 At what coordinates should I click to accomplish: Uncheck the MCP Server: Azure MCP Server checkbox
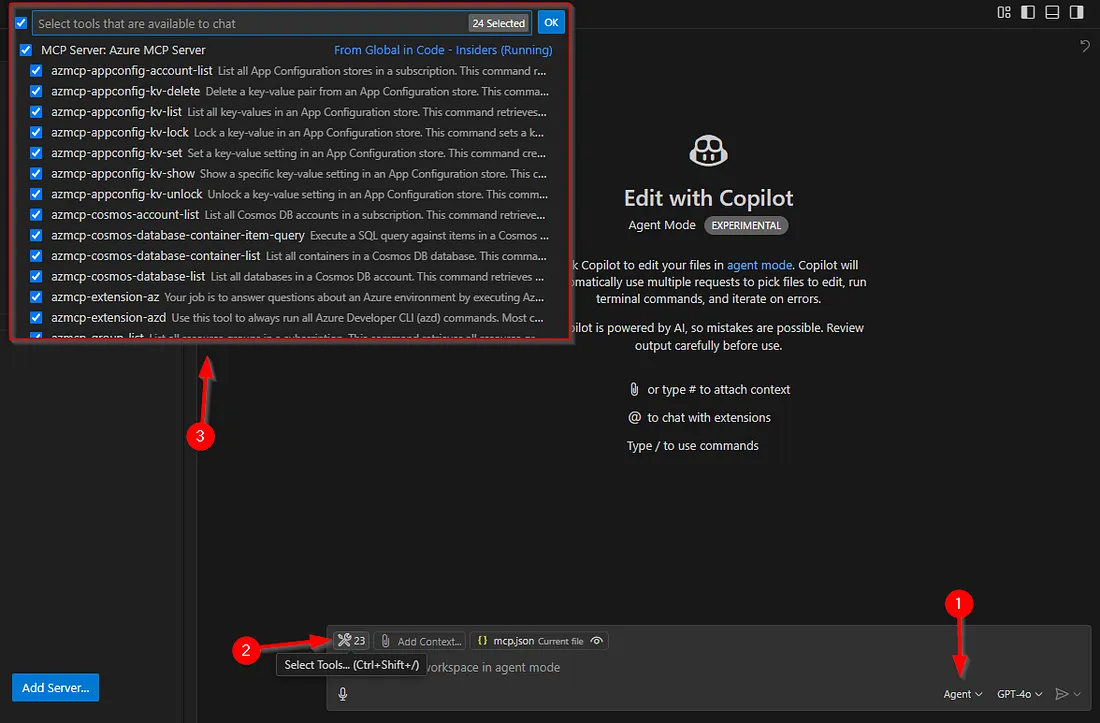tap(26, 50)
